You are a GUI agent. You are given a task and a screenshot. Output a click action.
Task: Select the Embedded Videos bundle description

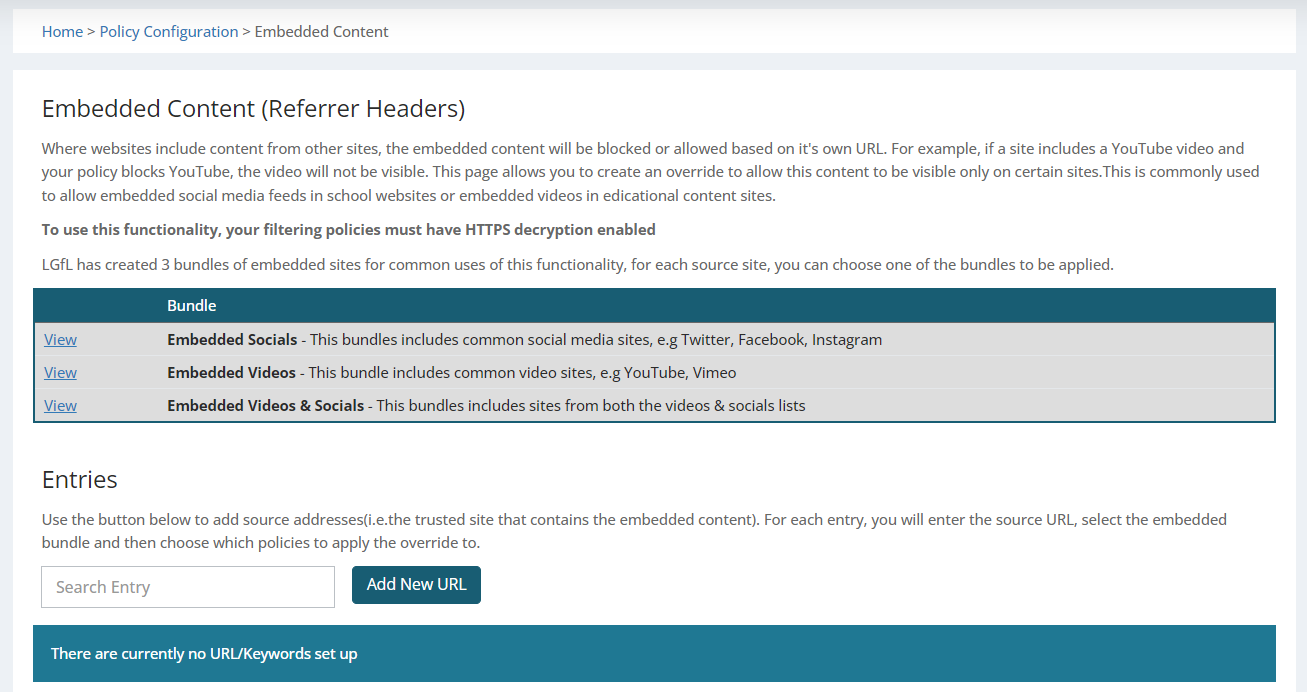tap(451, 373)
